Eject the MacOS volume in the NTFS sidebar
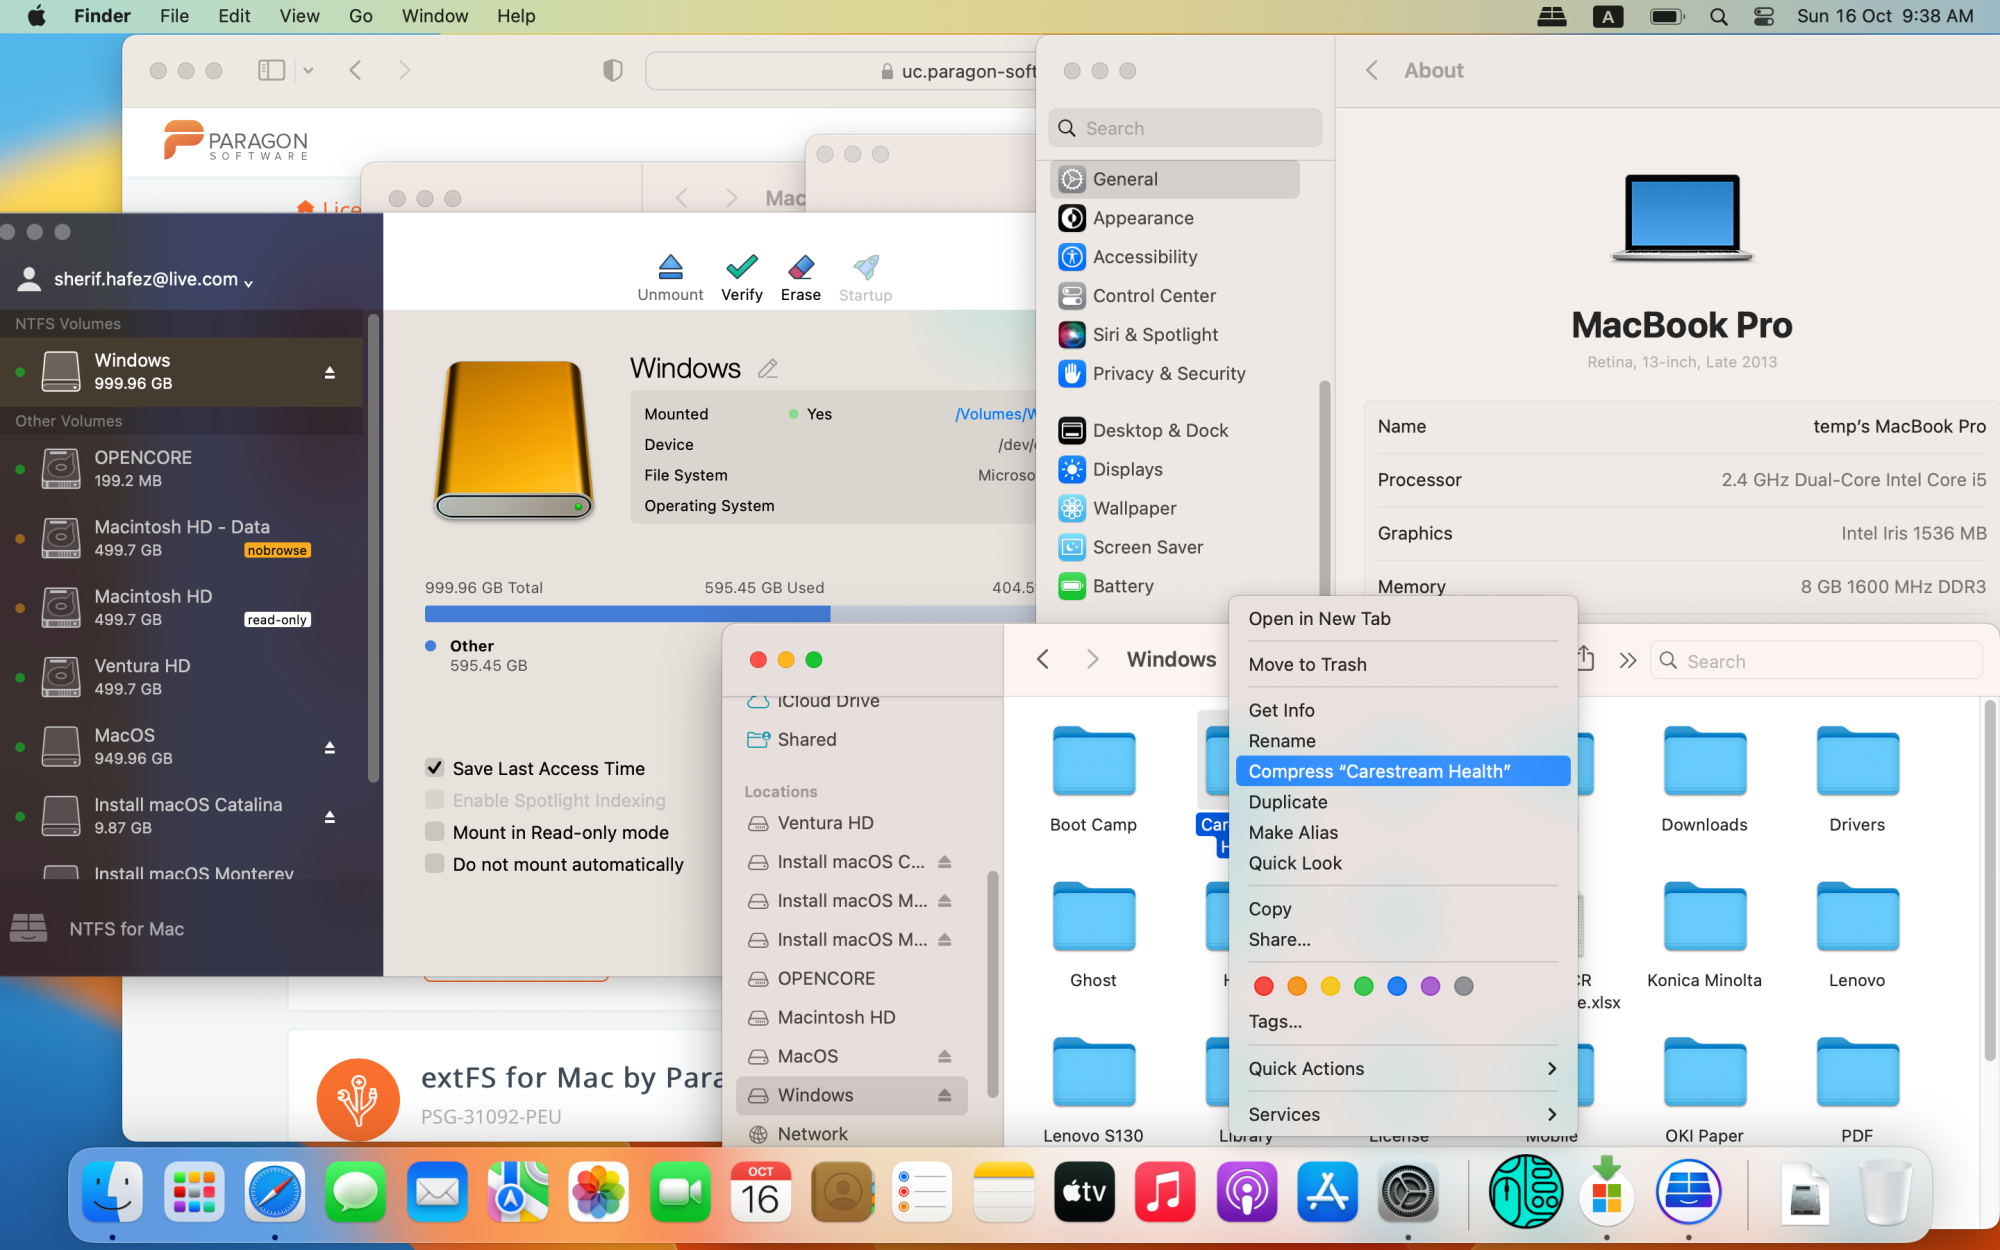 329,747
